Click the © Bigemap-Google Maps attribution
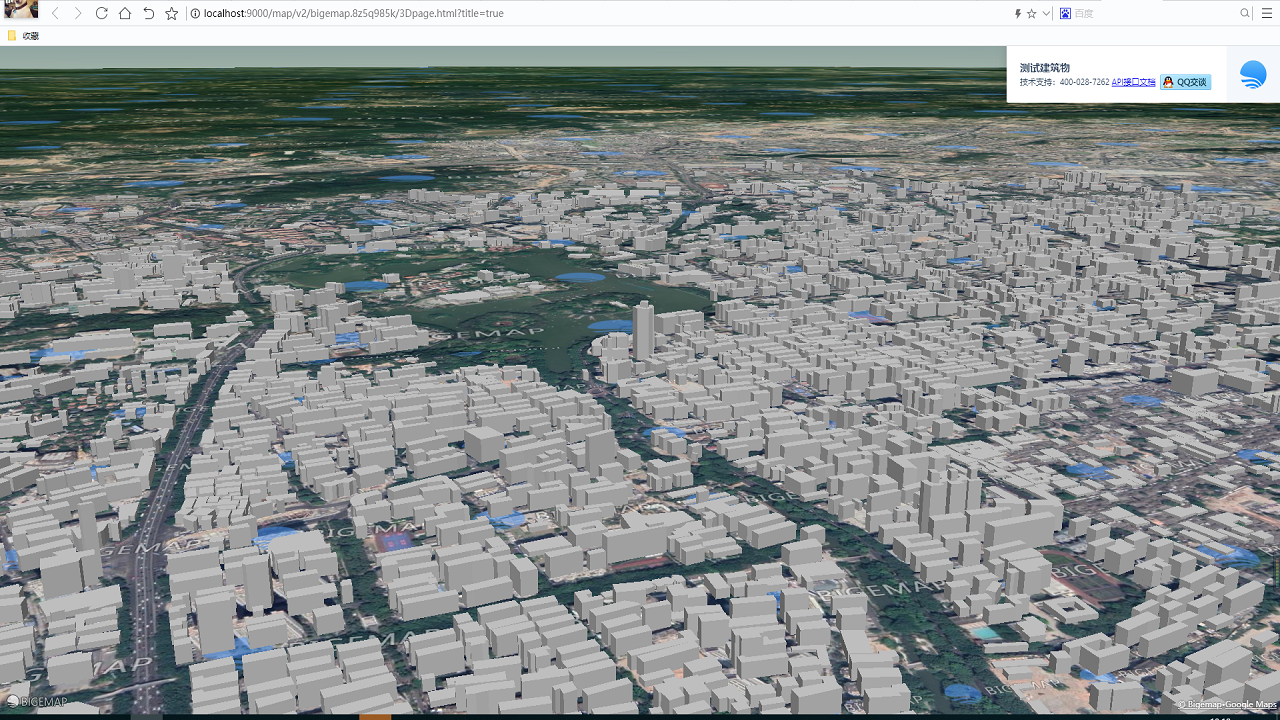The image size is (1280, 720). point(1227,705)
